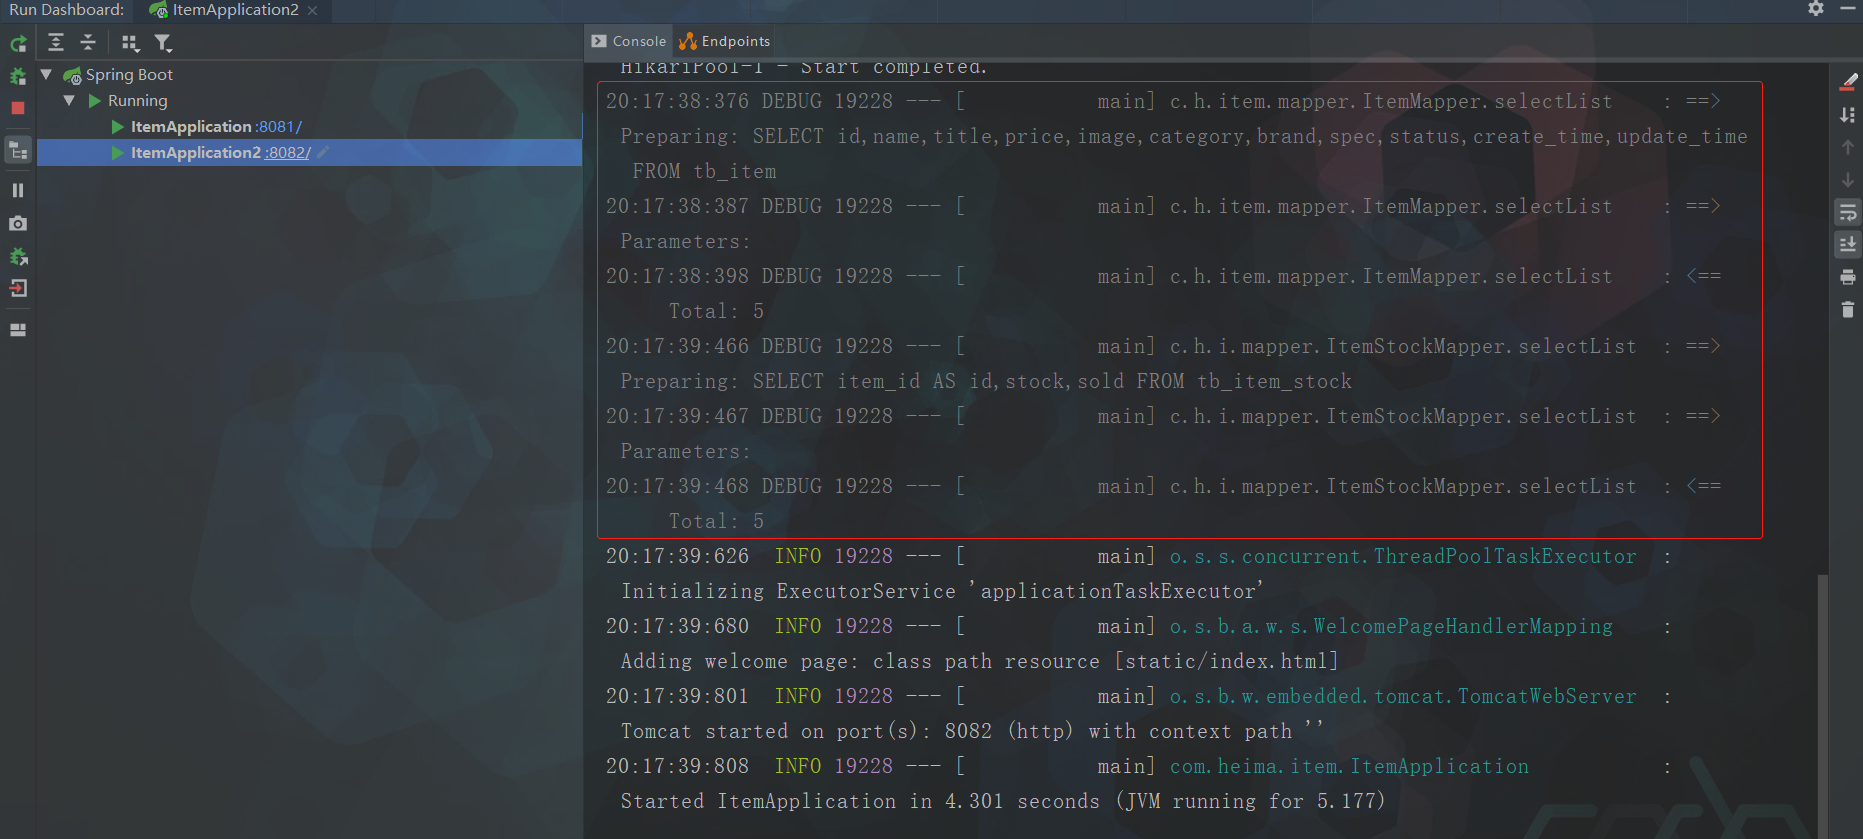Open the filter dropdown icon
The height and width of the screenshot is (839, 1863).
tap(163, 43)
